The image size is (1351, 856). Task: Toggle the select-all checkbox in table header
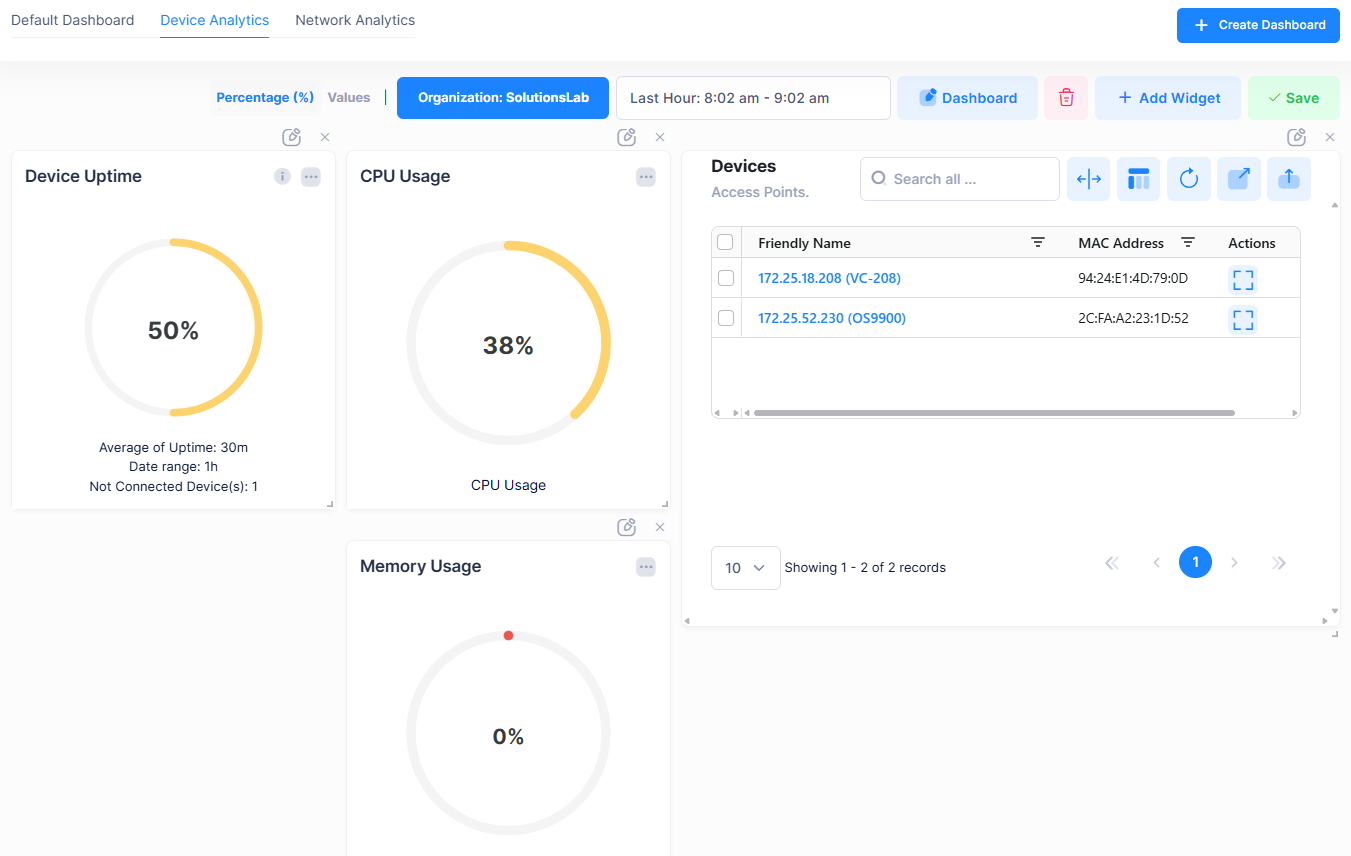726,242
